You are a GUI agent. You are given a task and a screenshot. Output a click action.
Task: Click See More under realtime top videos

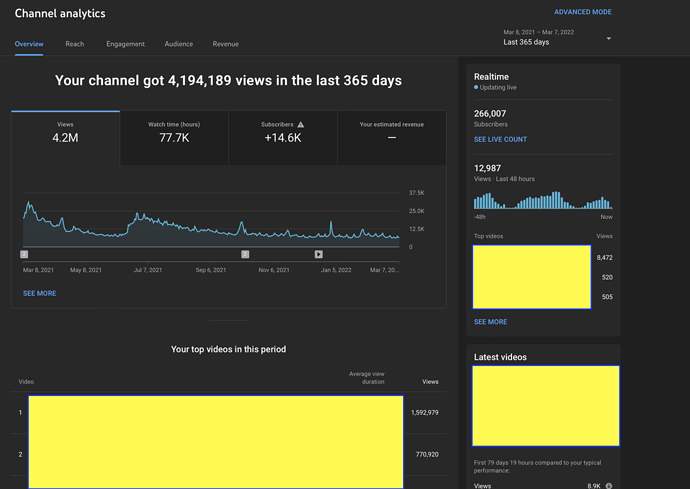(x=490, y=322)
